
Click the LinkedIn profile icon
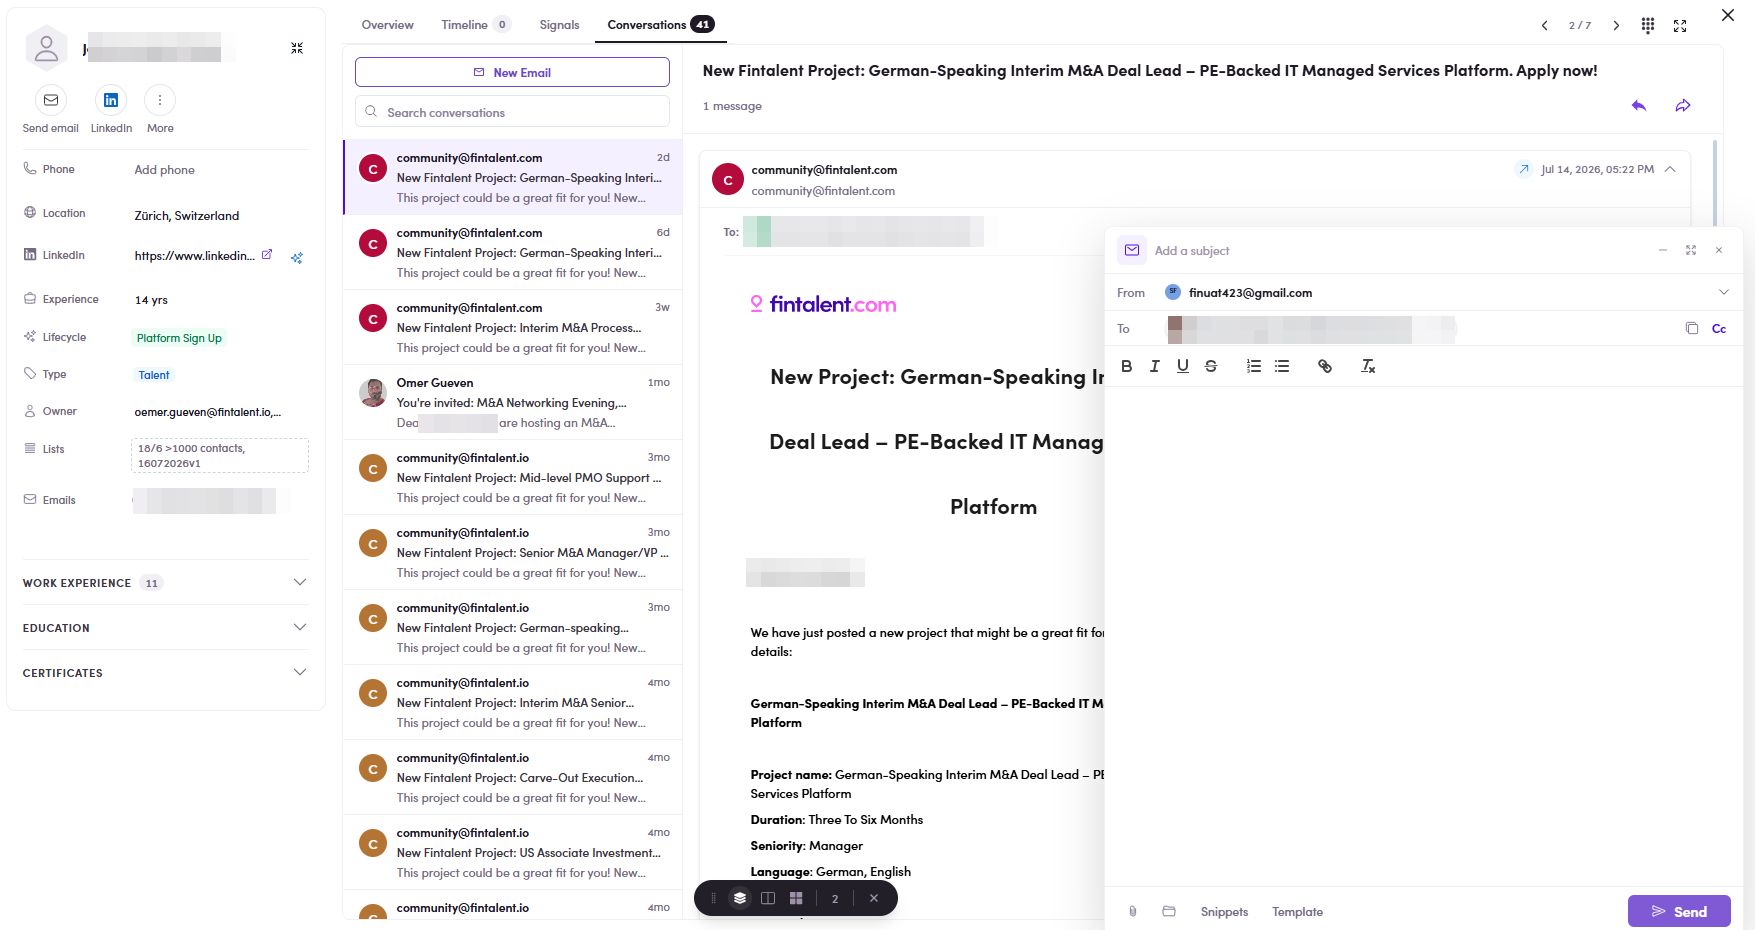pyautogui.click(x=111, y=100)
